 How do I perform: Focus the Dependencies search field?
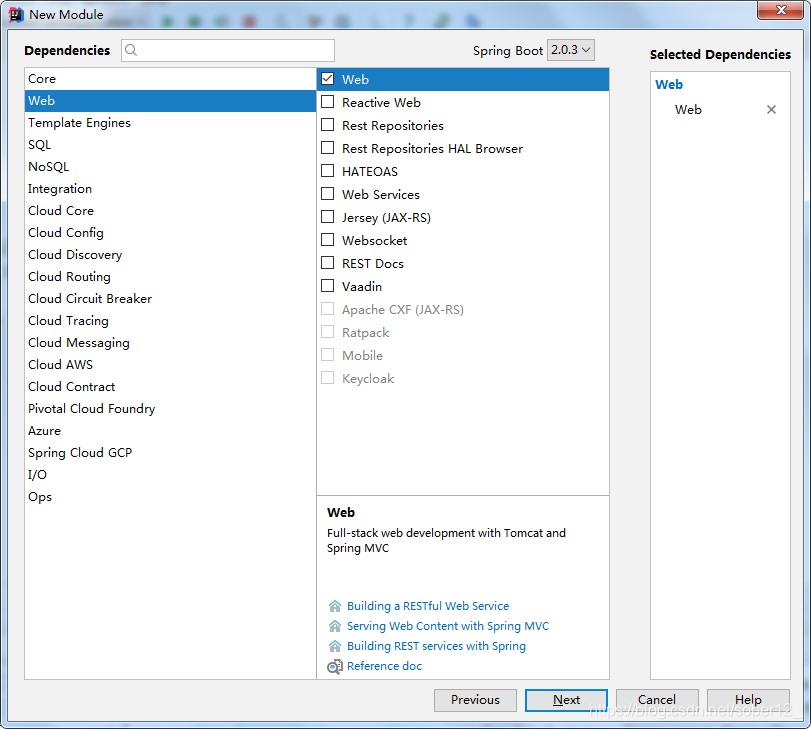[x=228, y=50]
